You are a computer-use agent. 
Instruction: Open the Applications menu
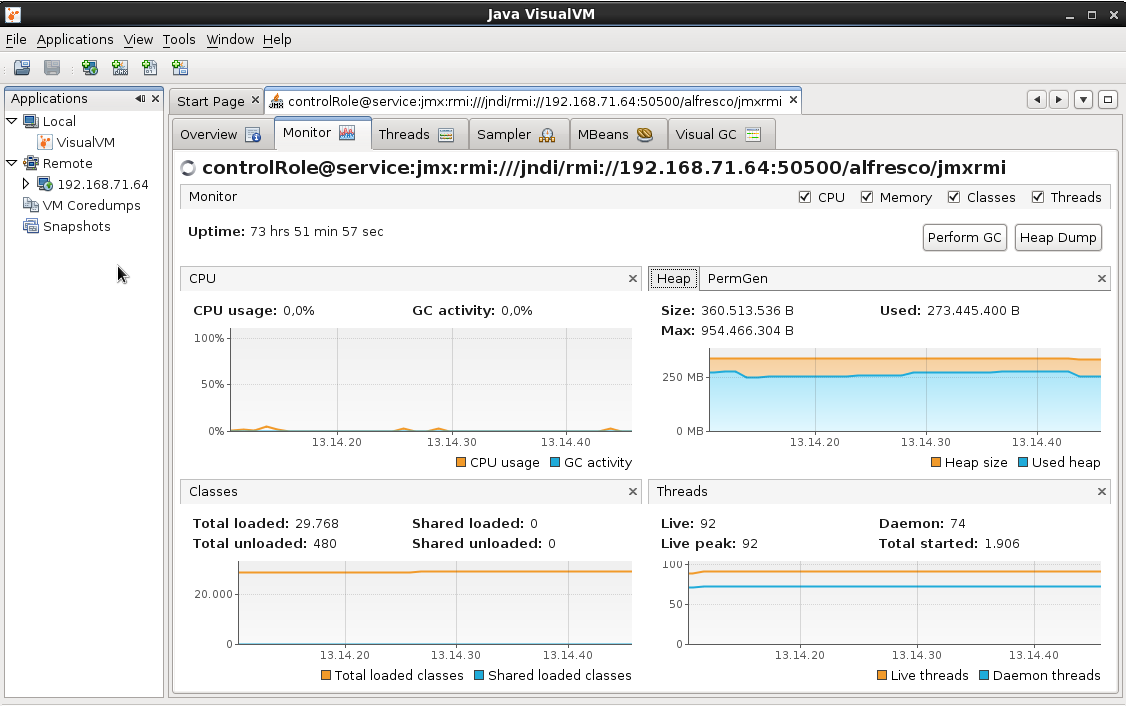pos(75,40)
